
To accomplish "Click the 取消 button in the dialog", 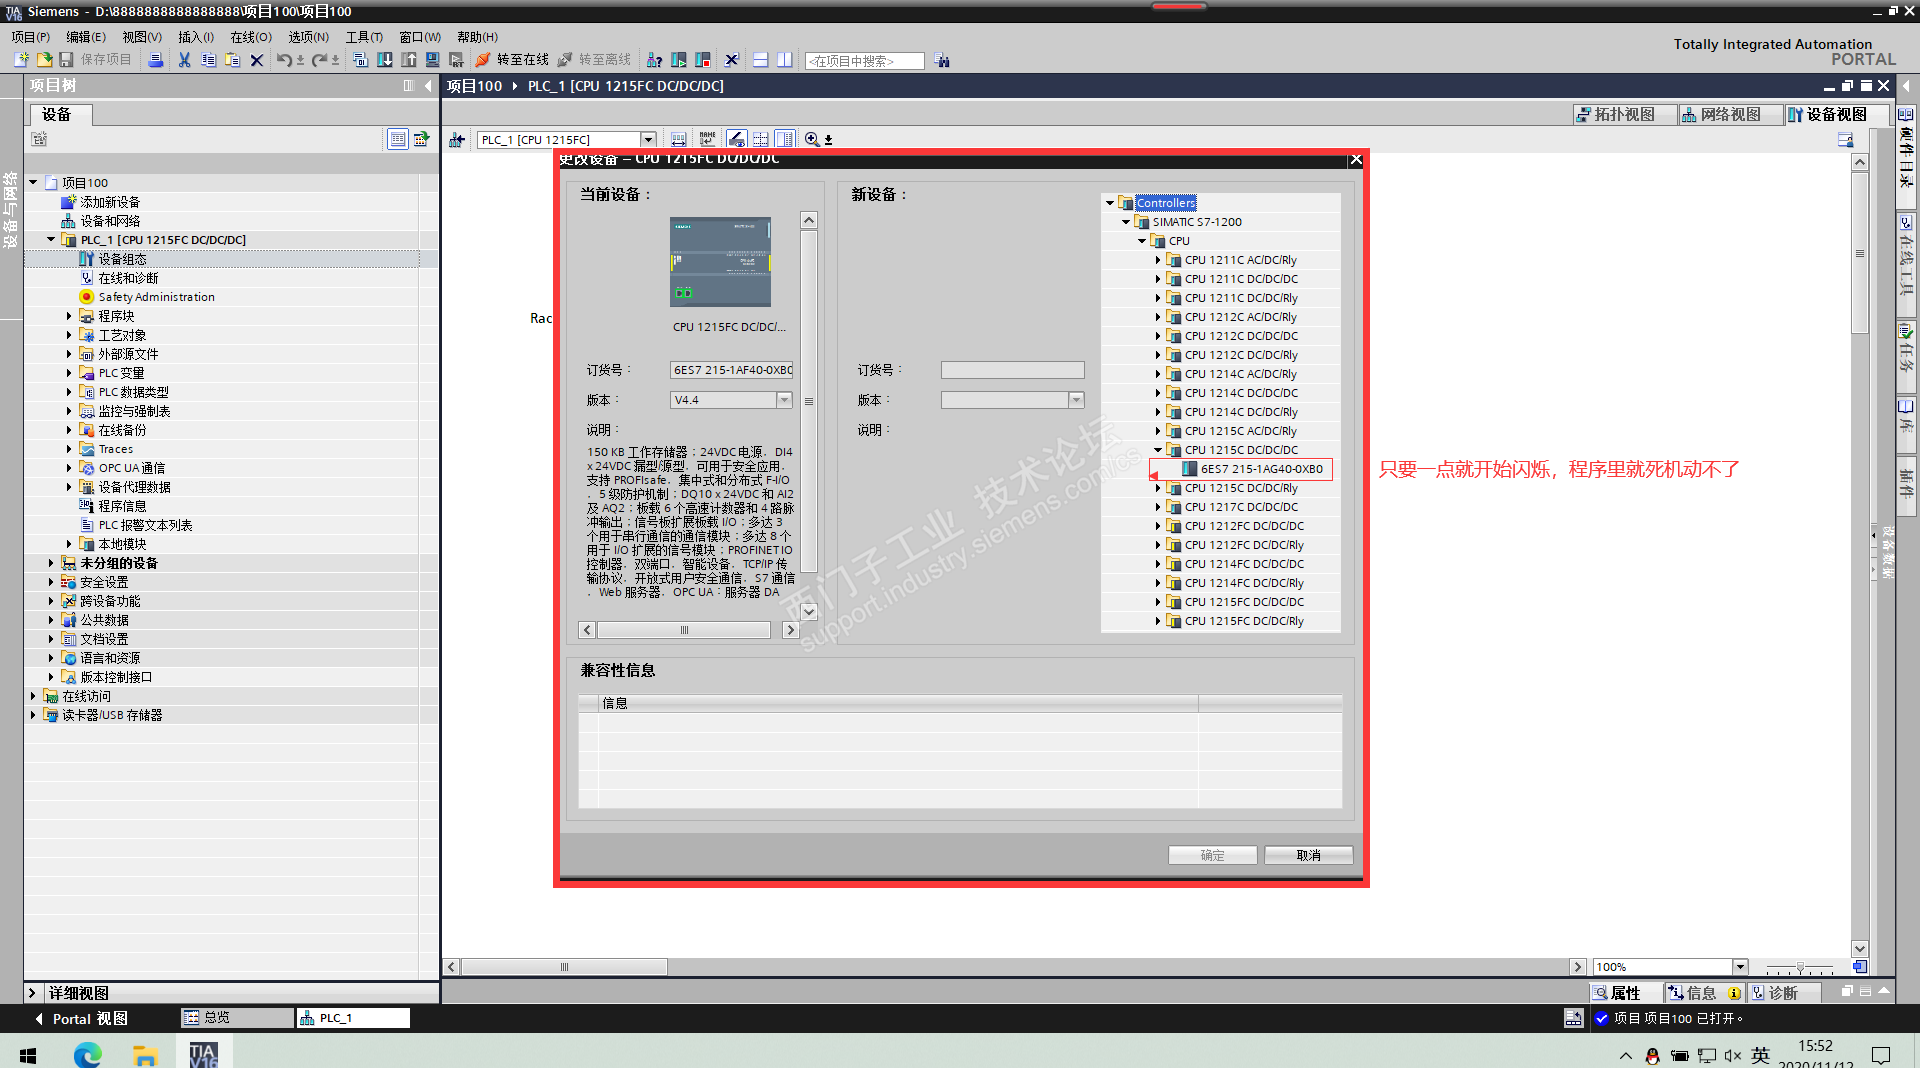I will (x=1308, y=856).
